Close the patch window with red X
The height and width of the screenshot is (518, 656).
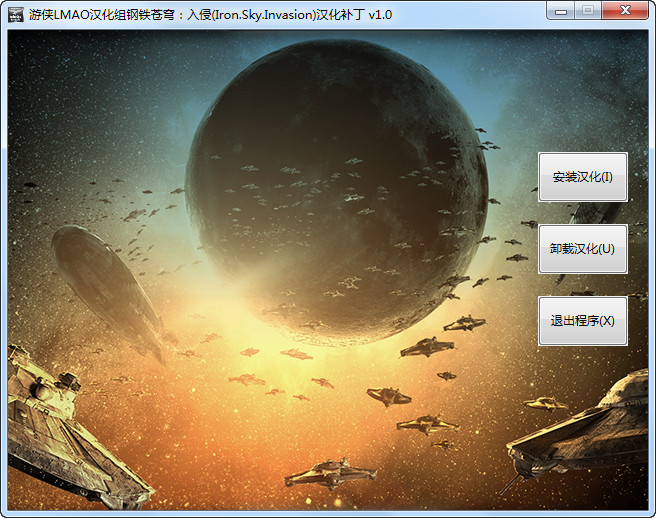click(625, 11)
